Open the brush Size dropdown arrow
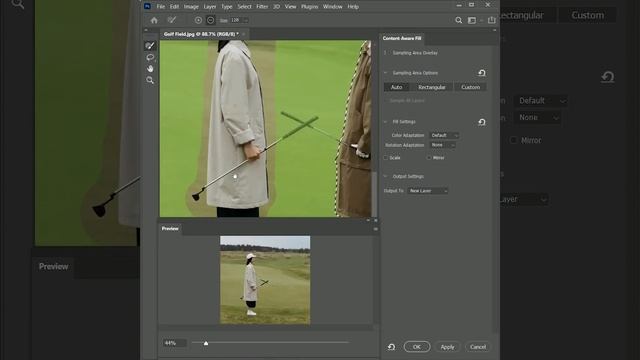The height and width of the screenshot is (360, 640). tap(245, 20)
